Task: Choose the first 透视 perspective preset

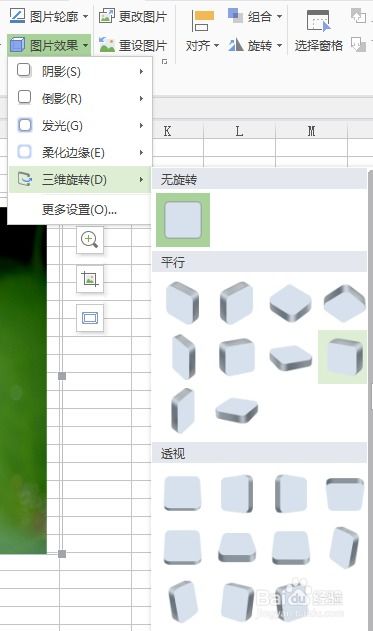Action: pyautogui.click(x=182, y=493)
